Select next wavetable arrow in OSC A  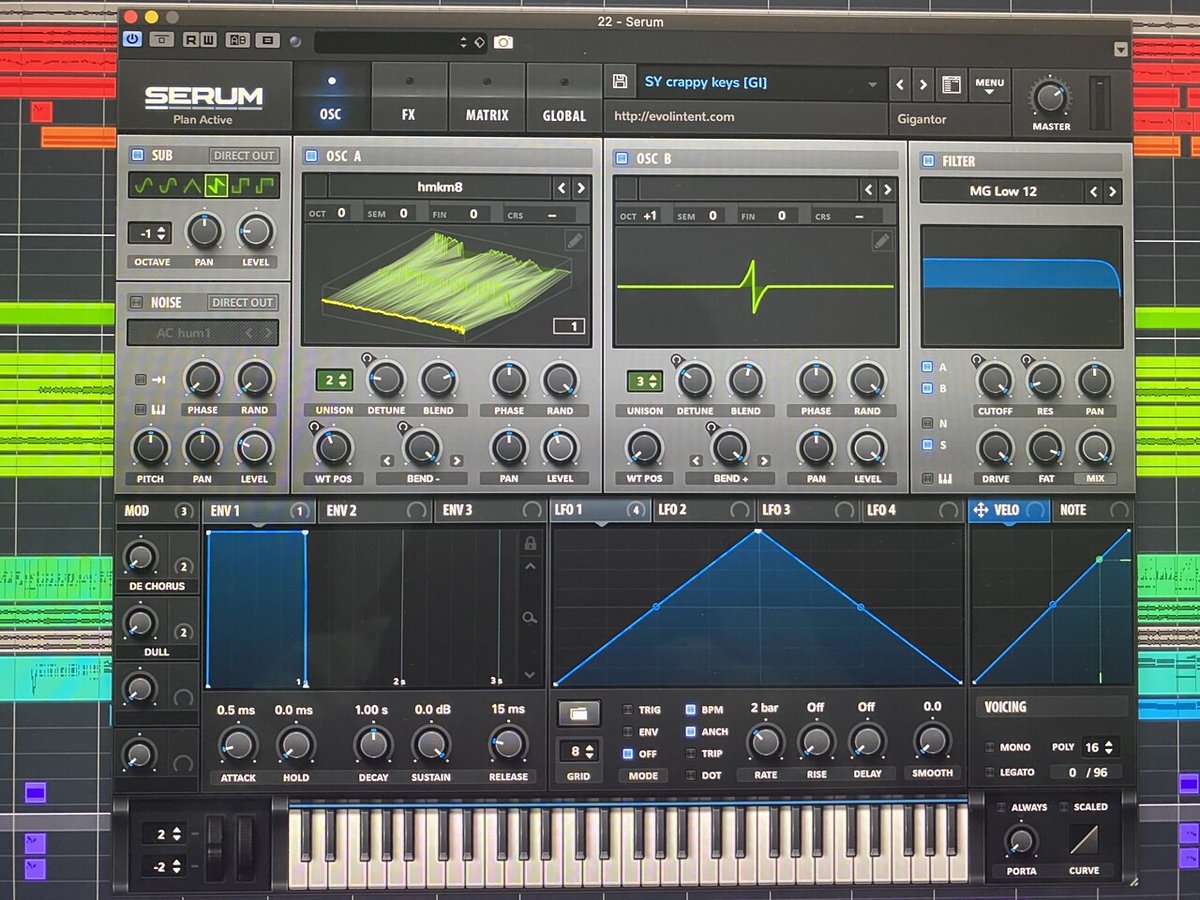[x=580, y=187]
